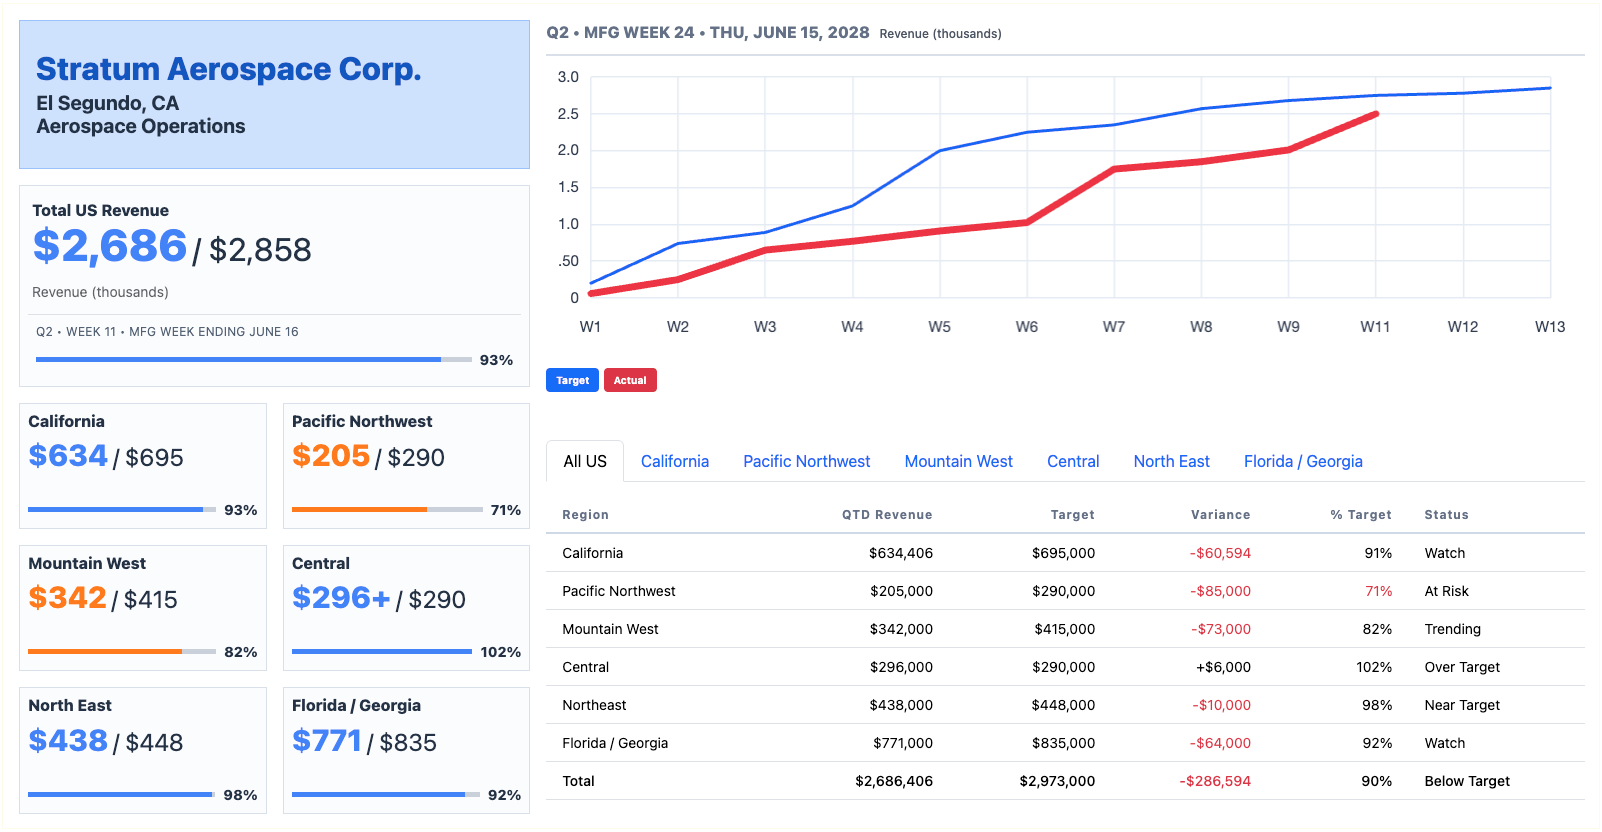Click the El Segundo, CA location text
Viewport: 1602px width, 832px height.
[108, 103]
